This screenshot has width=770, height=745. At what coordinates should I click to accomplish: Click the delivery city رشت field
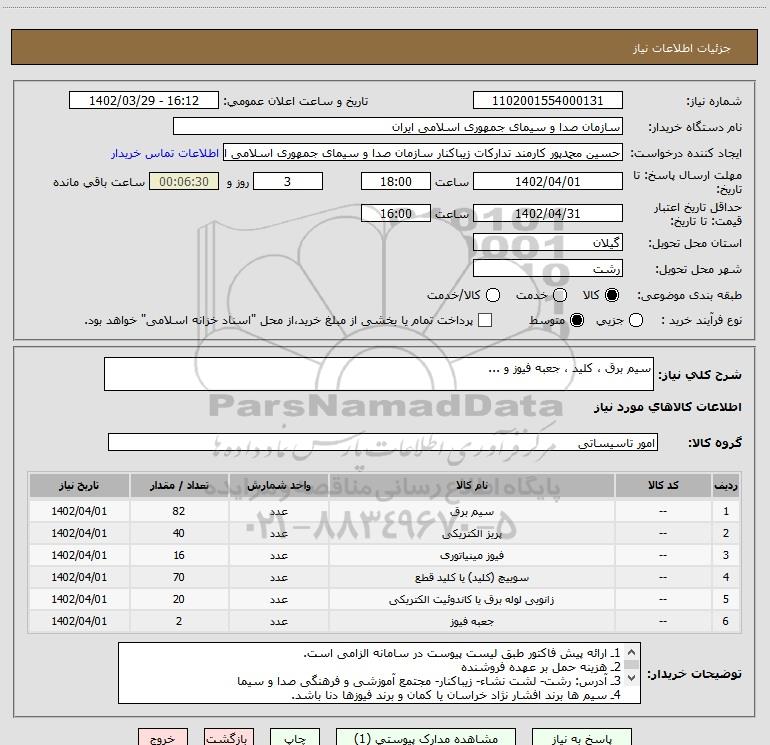coord(548,269)
